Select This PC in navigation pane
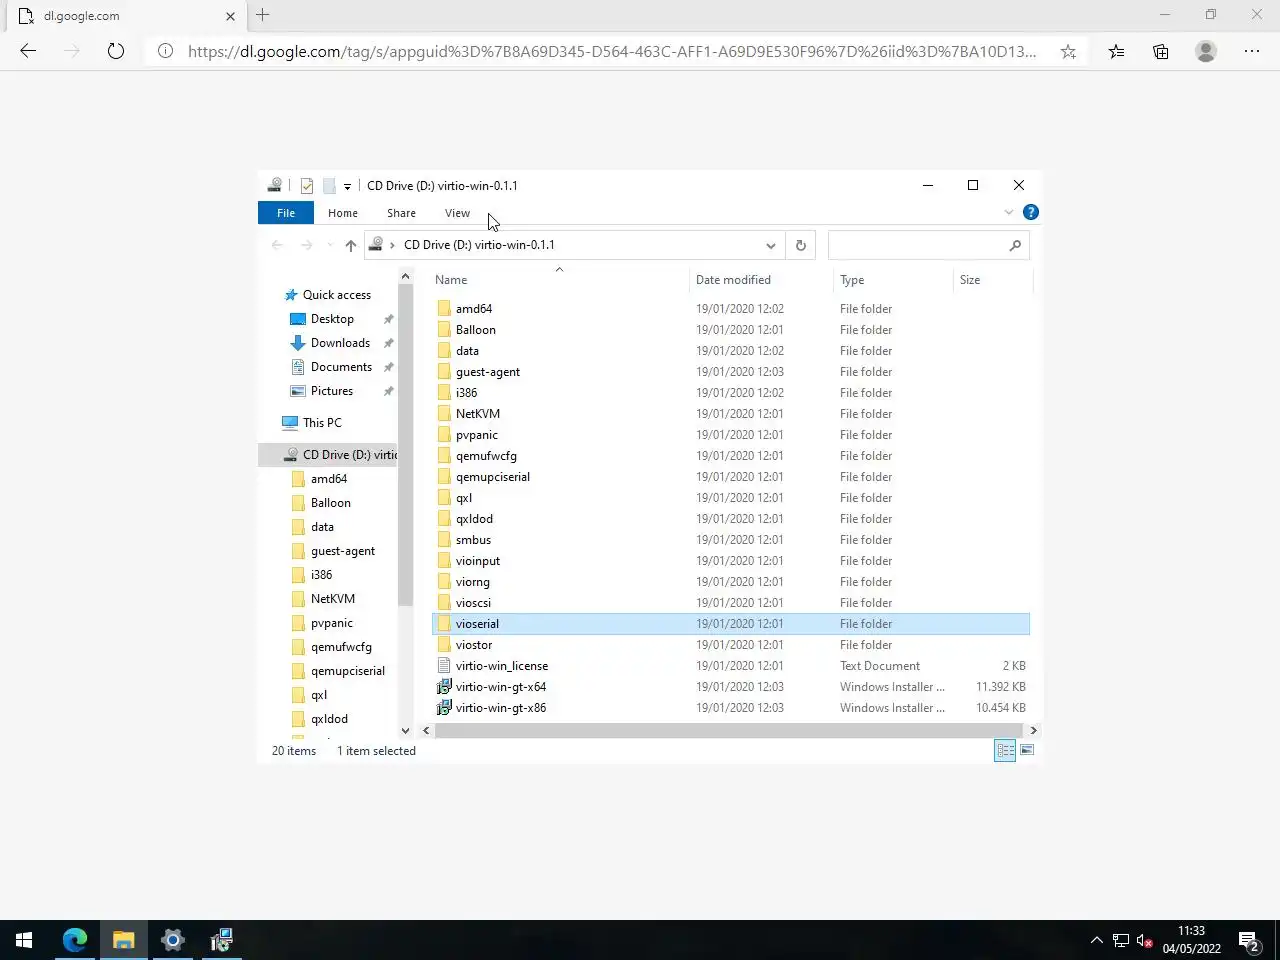 pyautogui.click(x=322, y=423)
